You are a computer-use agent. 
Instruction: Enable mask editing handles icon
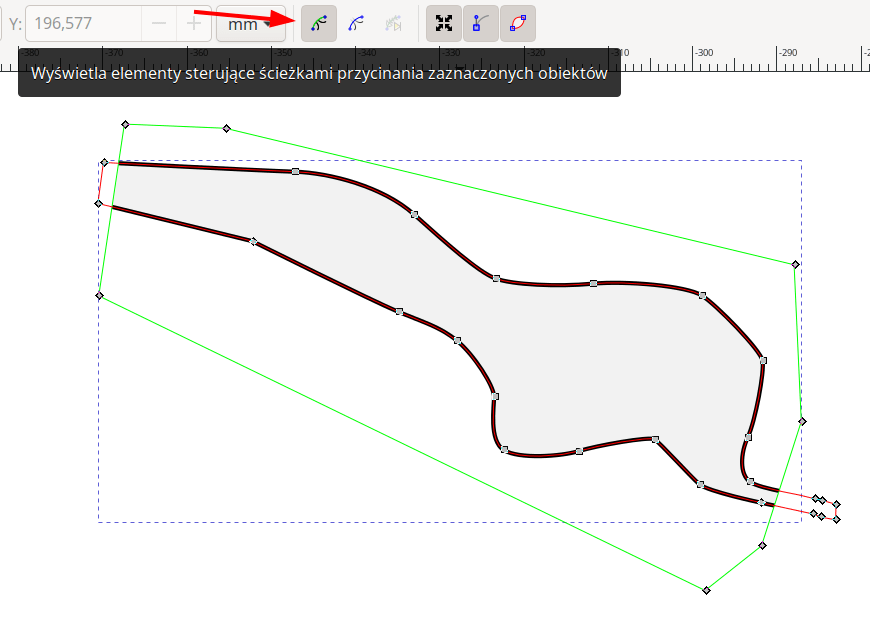click(x=356, y=23)
